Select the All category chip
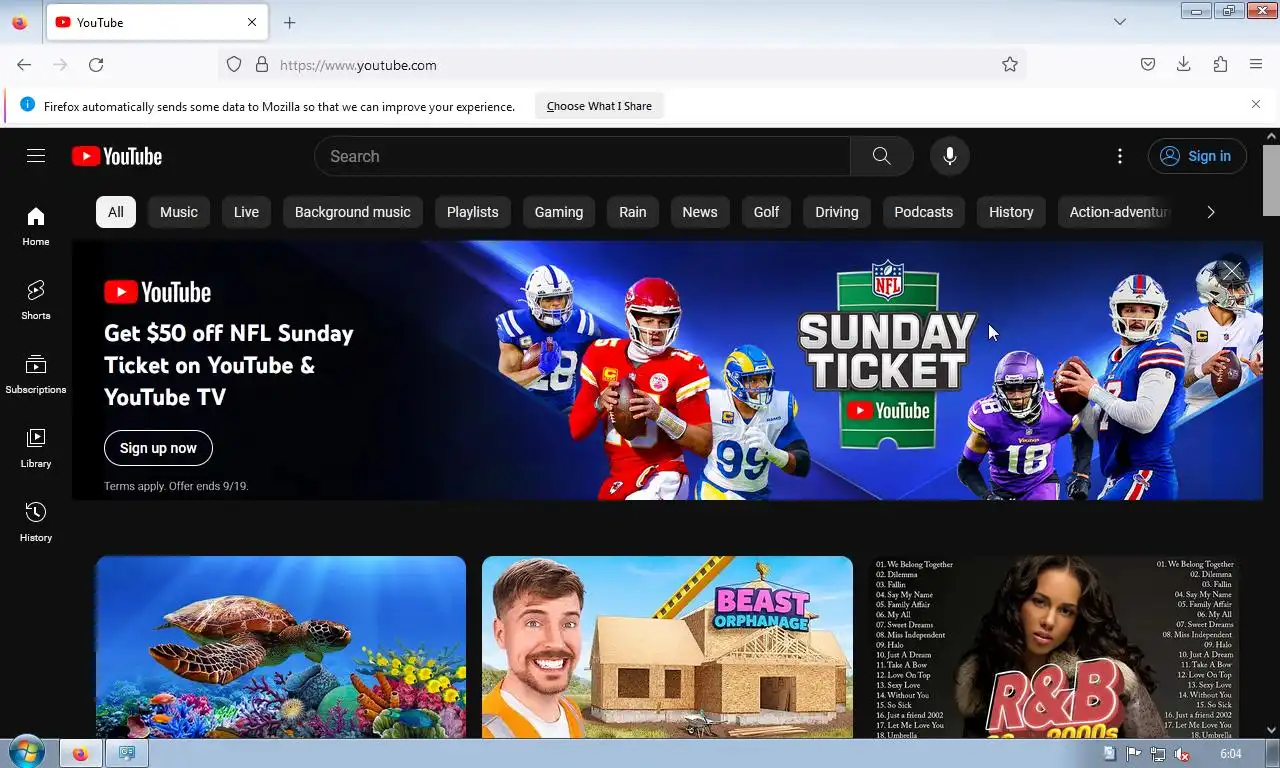The width and height of the screenshot is (1280, 768). tap(116, 212)
